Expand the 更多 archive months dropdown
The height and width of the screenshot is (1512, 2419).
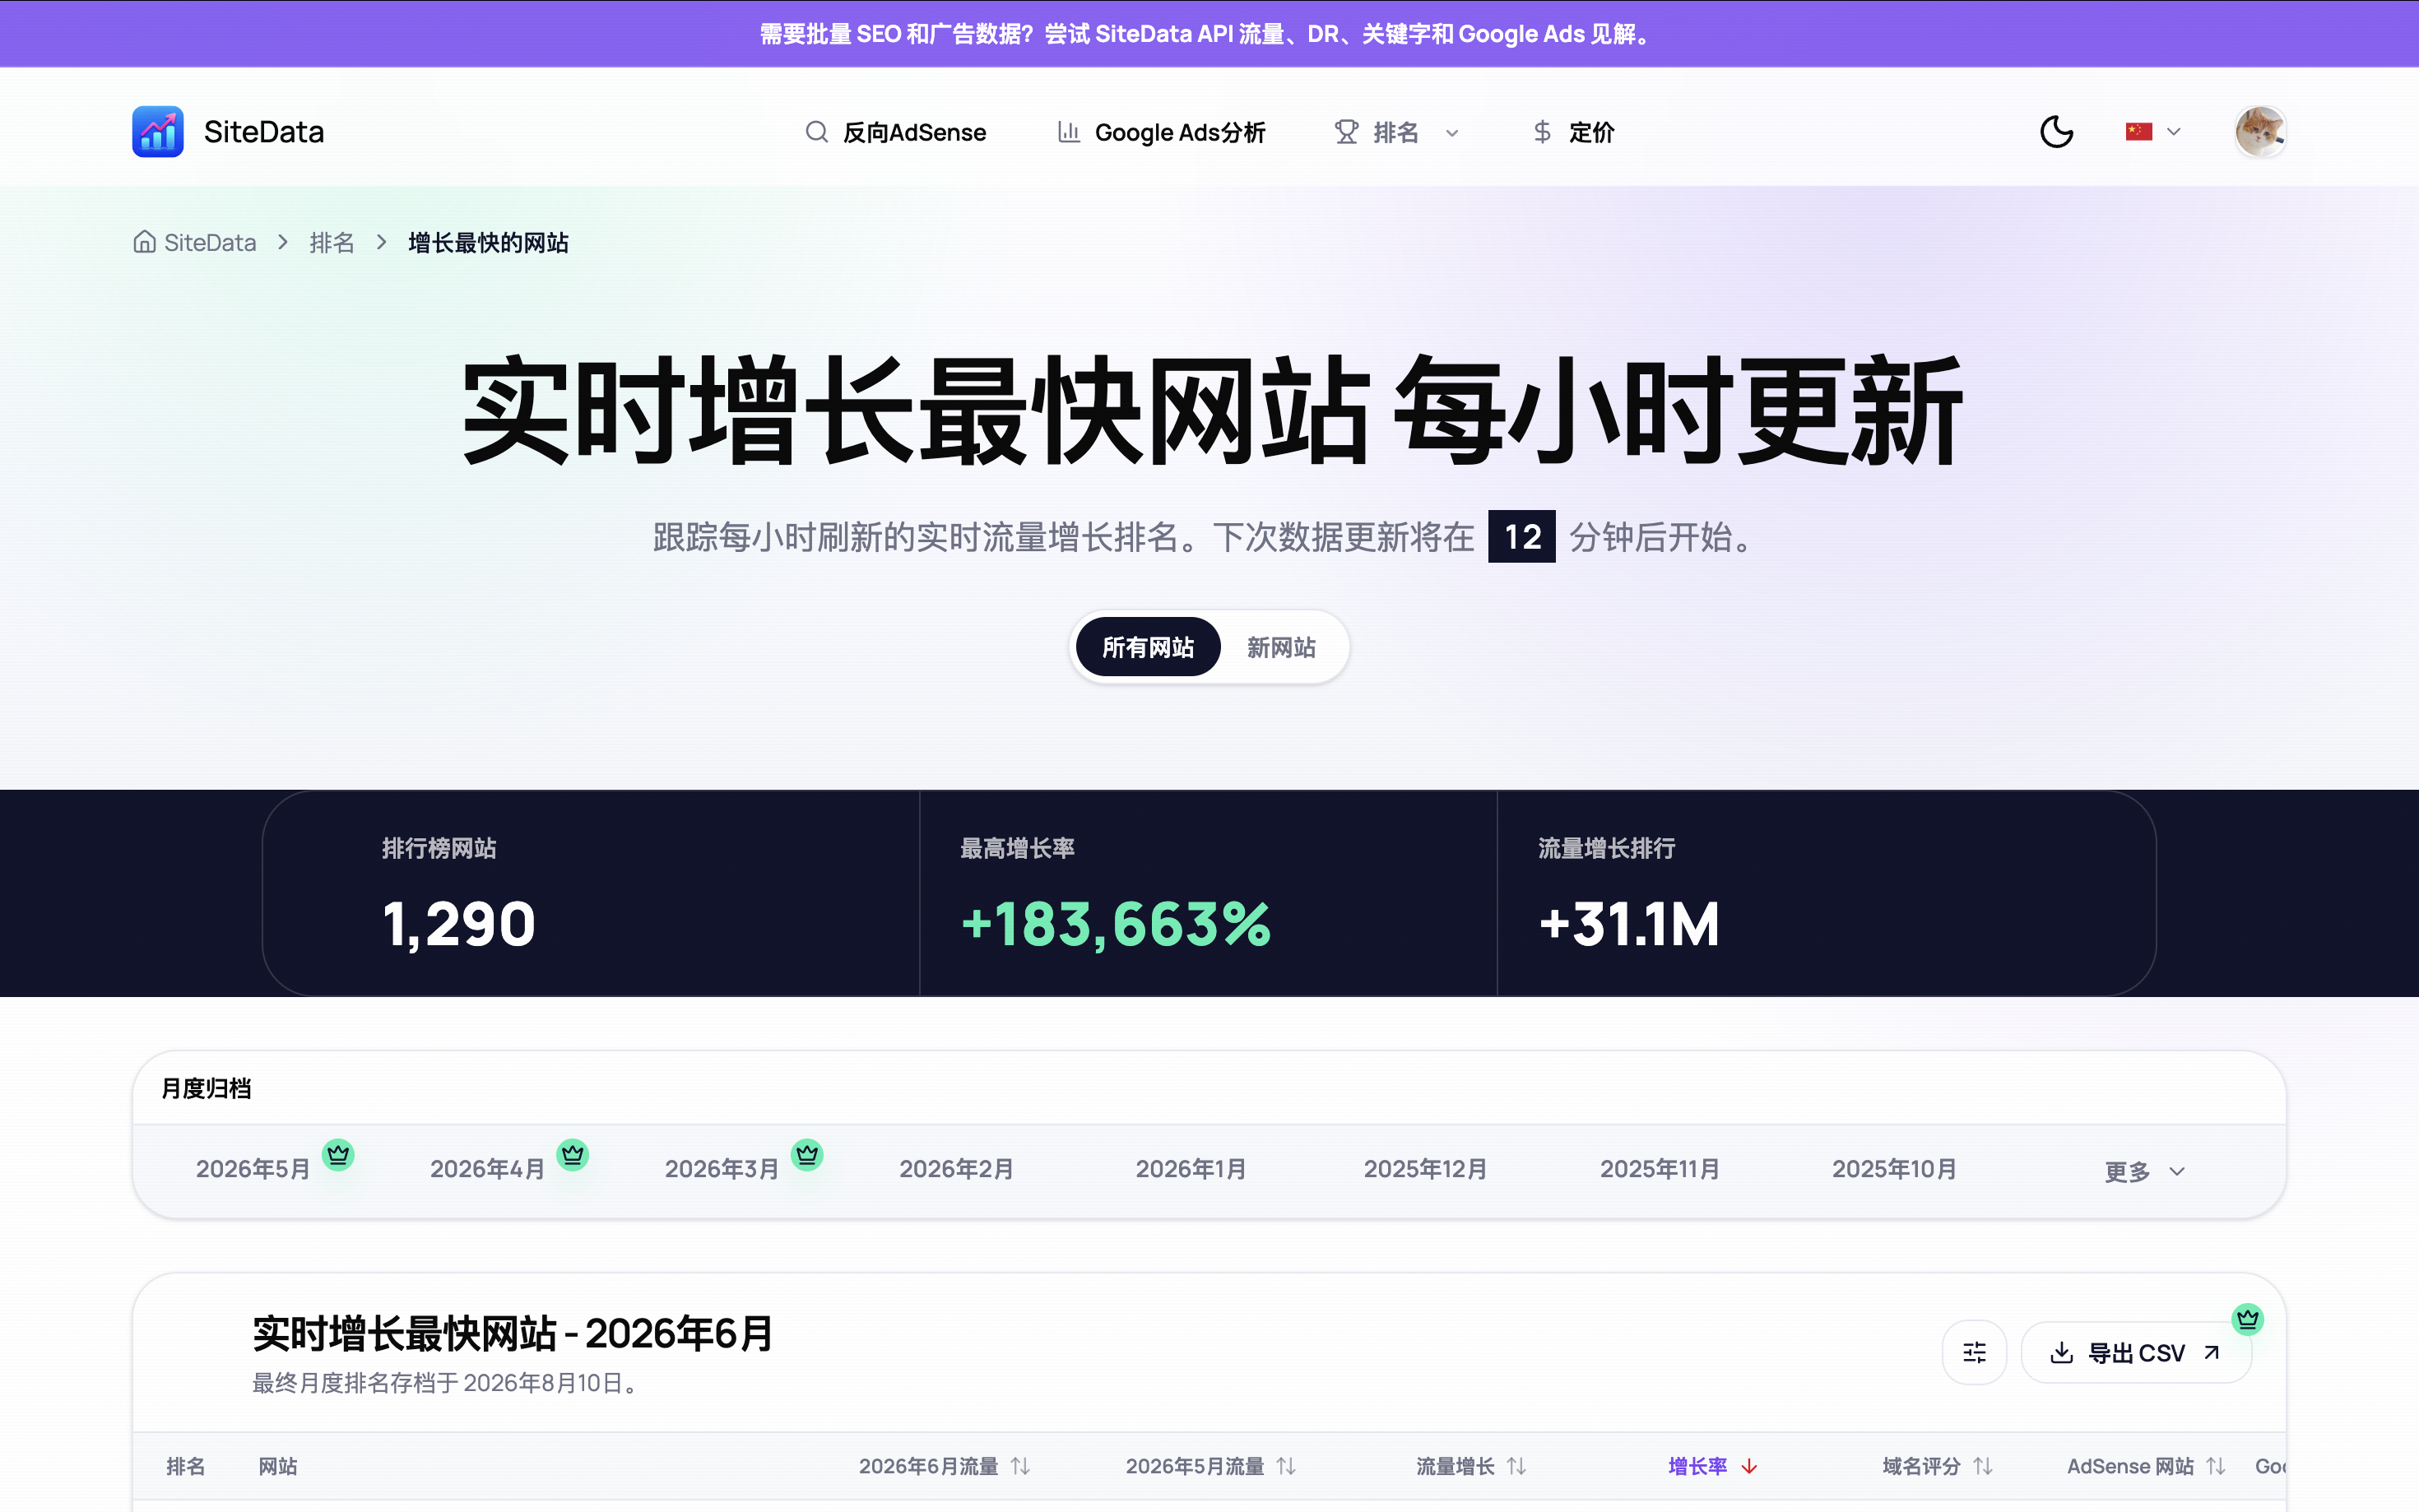[2145, 1171]
